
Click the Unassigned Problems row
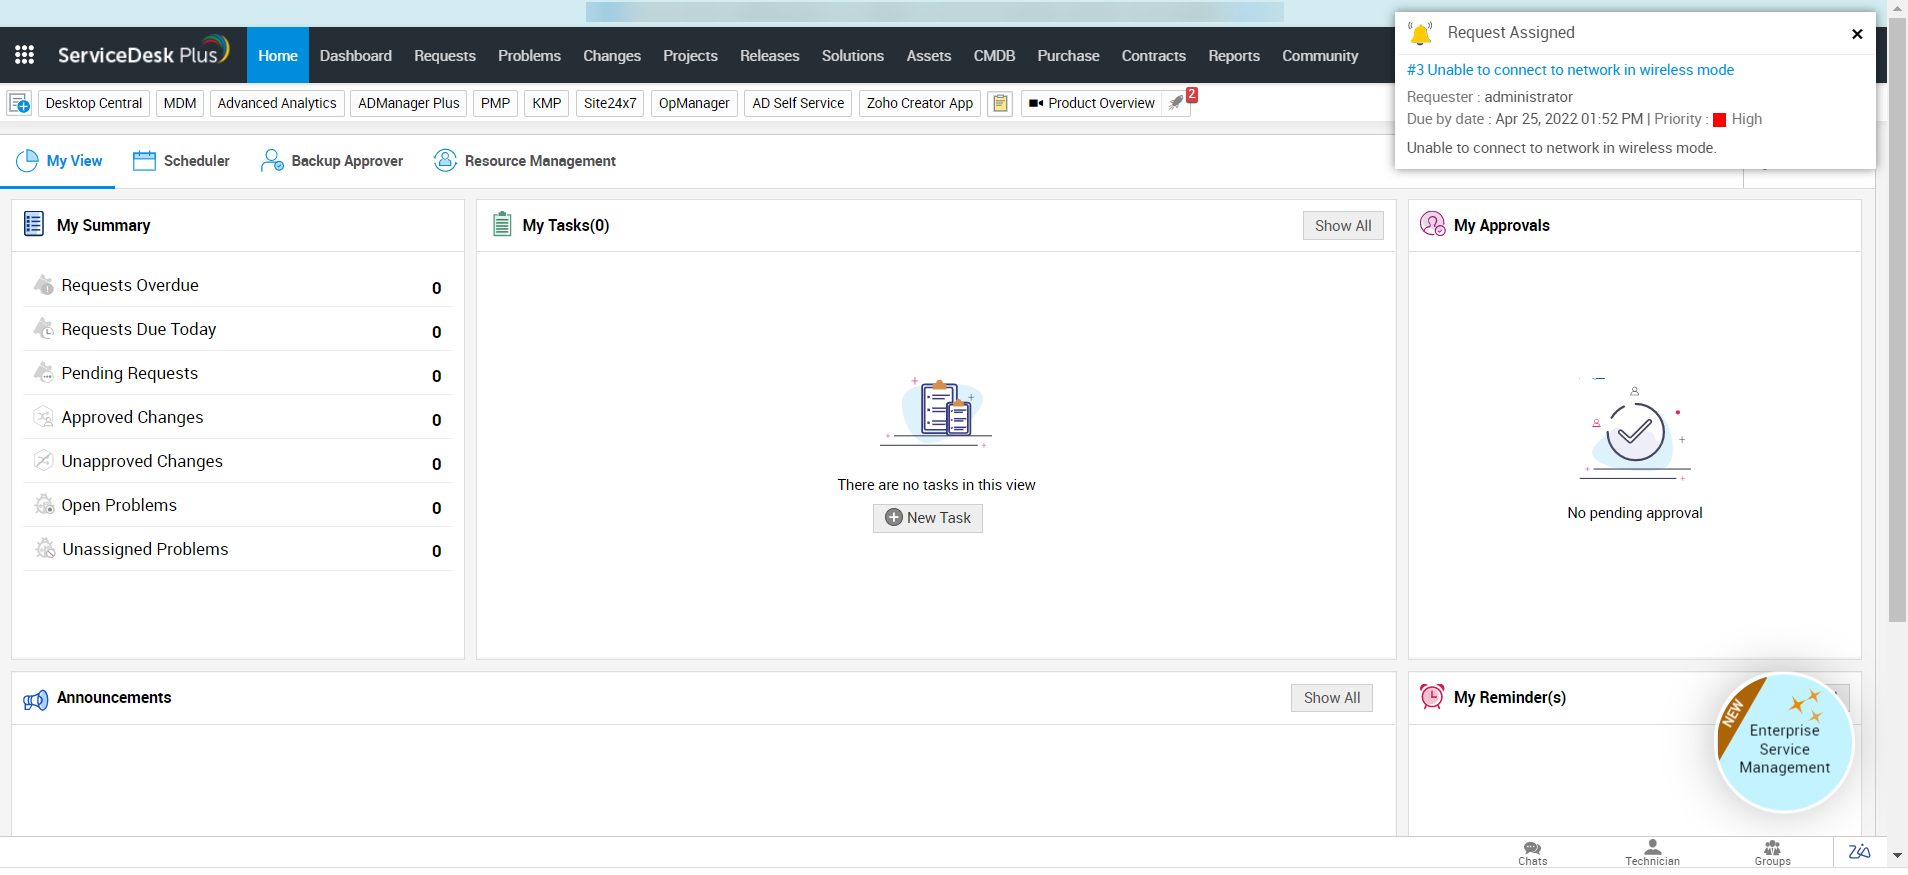[238, 550]
